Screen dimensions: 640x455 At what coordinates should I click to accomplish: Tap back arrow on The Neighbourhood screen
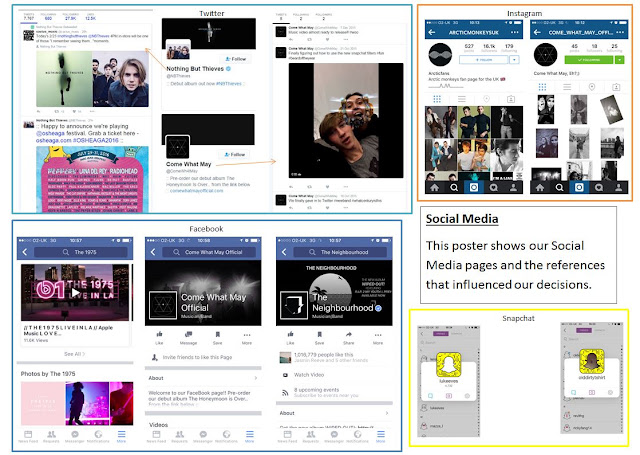click(284, 252)
